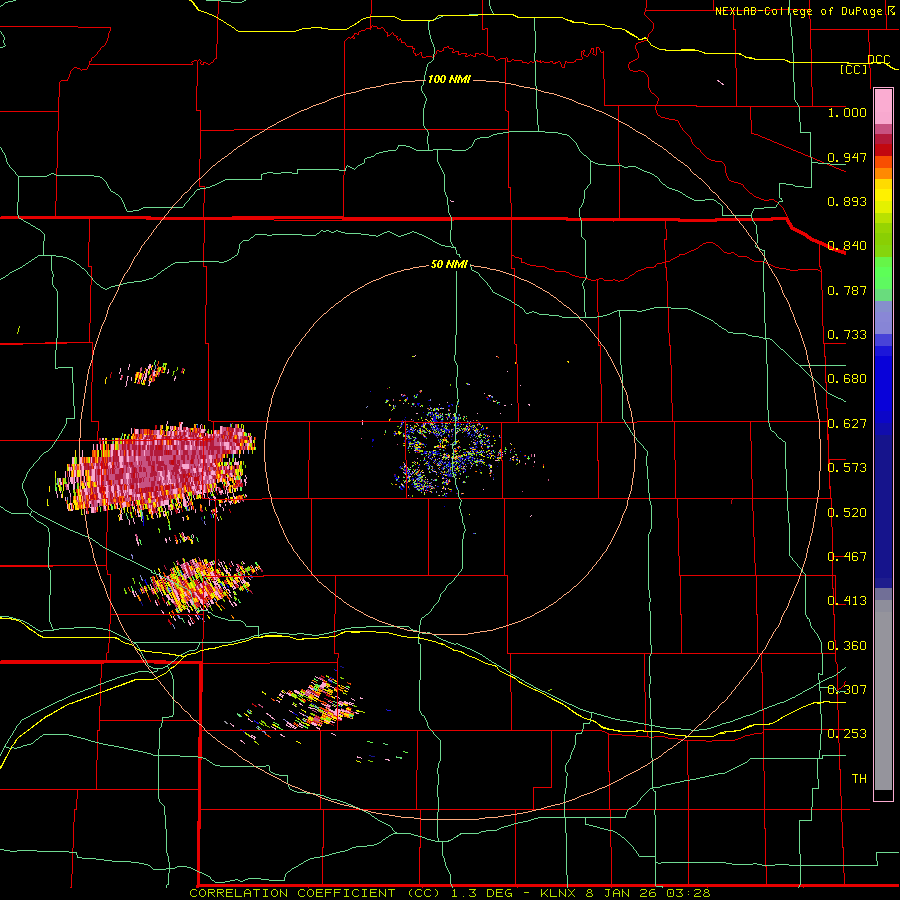The height and width of the screenshot is (900, 900).
Task: Click the DCC product label
Action: pyautogui.click(x=879, y=60)
